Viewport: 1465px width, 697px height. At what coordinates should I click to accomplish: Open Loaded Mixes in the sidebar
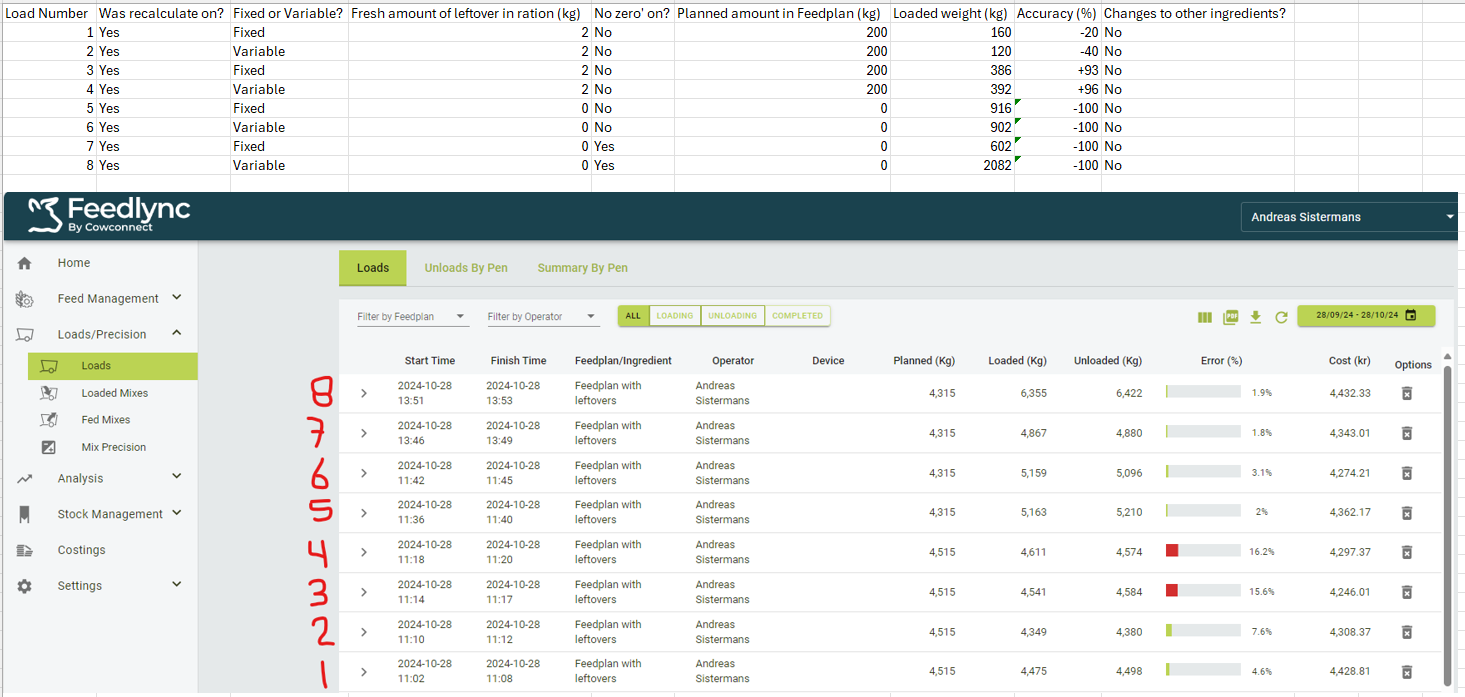114,393
